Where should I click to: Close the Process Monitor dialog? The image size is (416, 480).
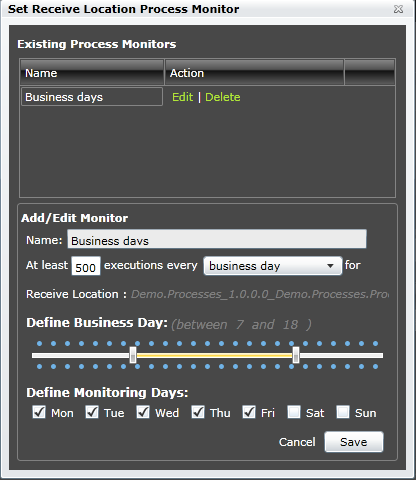click(398, 9)
